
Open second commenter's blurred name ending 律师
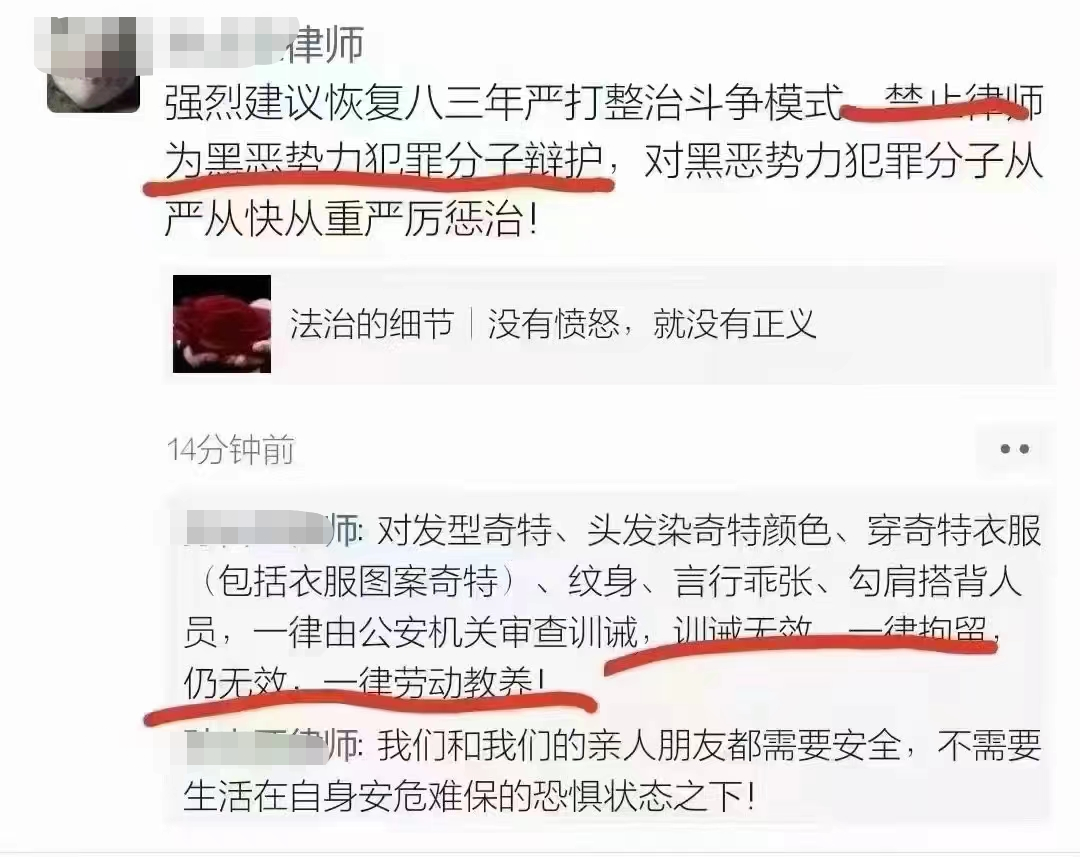(x=271, y=745)
